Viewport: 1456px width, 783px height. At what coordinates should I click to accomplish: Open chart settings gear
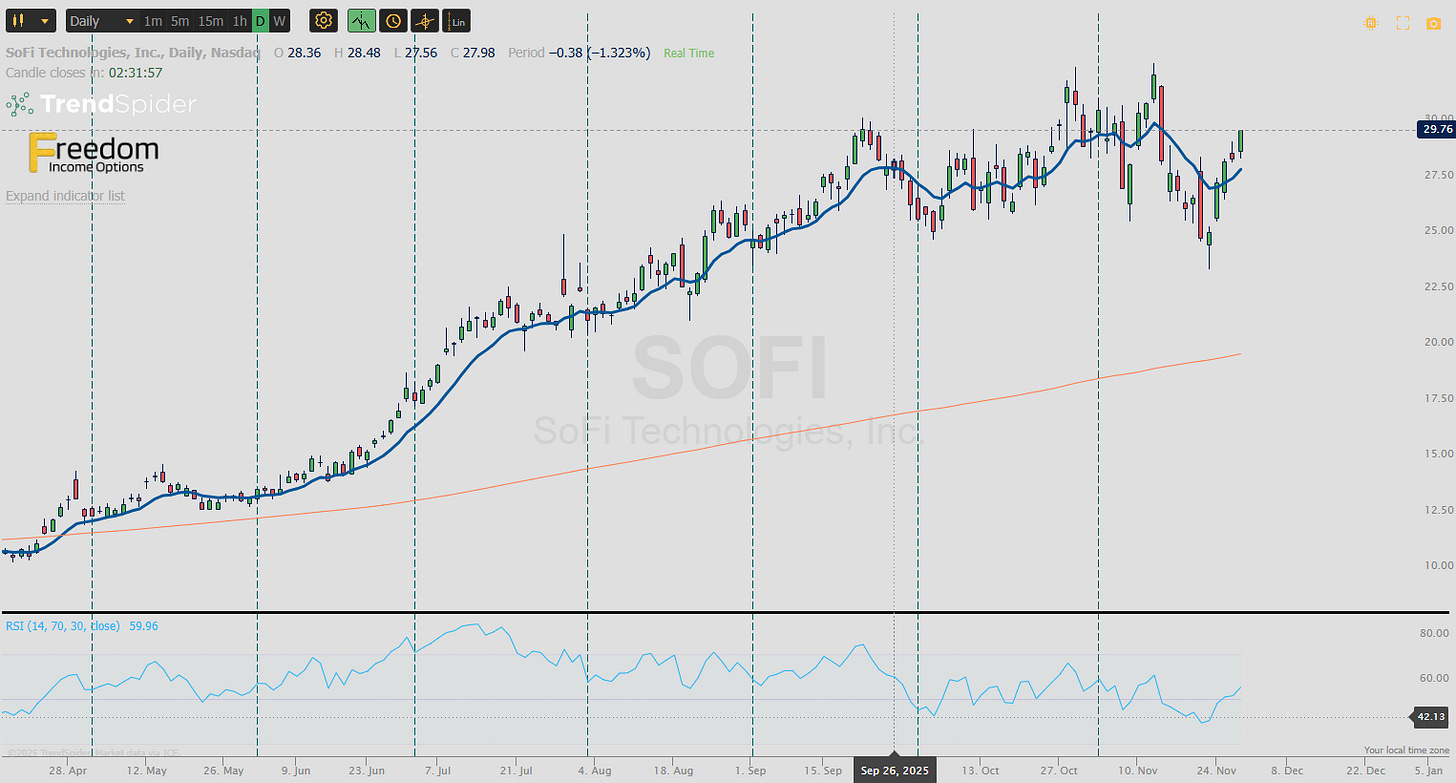click(323, 21)
